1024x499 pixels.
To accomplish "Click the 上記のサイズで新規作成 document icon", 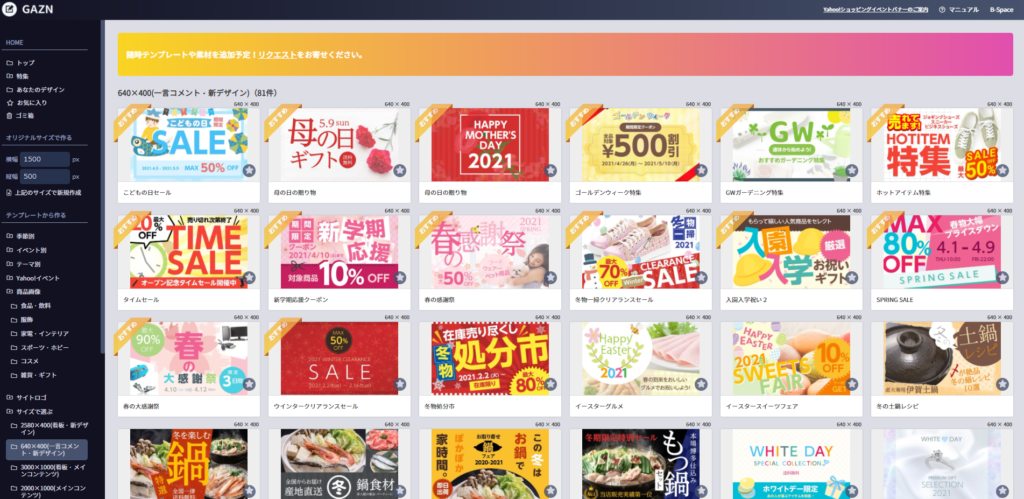I will click(x=10, y=193).
